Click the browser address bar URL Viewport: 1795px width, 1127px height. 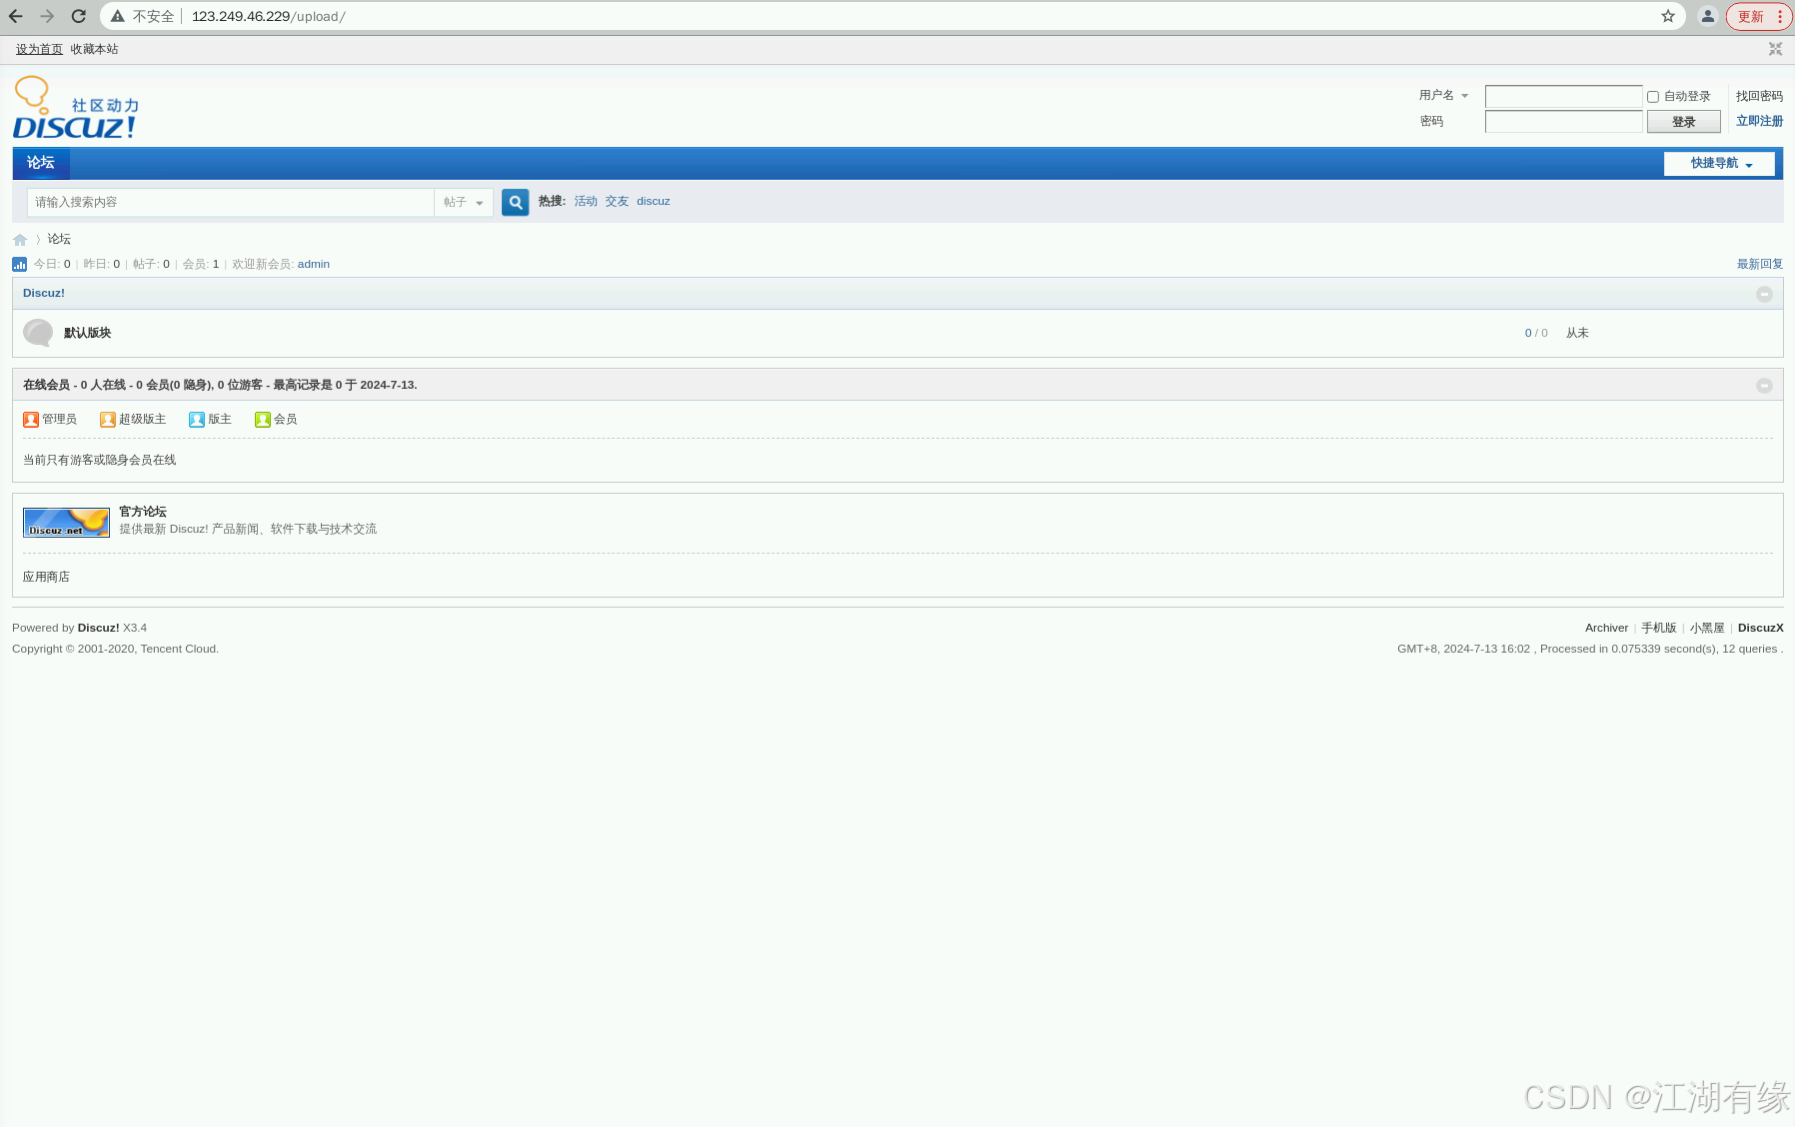click(268, 16)
